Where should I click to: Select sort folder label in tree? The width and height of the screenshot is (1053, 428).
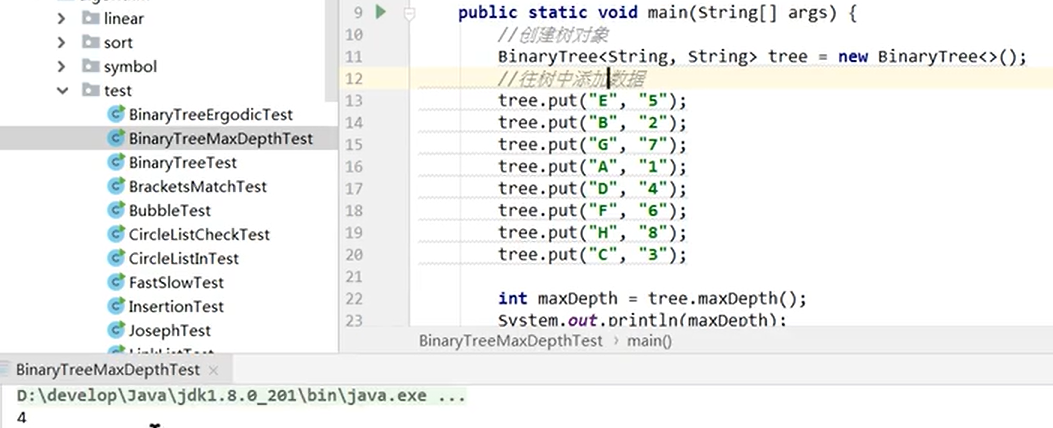tap(118, 43)
